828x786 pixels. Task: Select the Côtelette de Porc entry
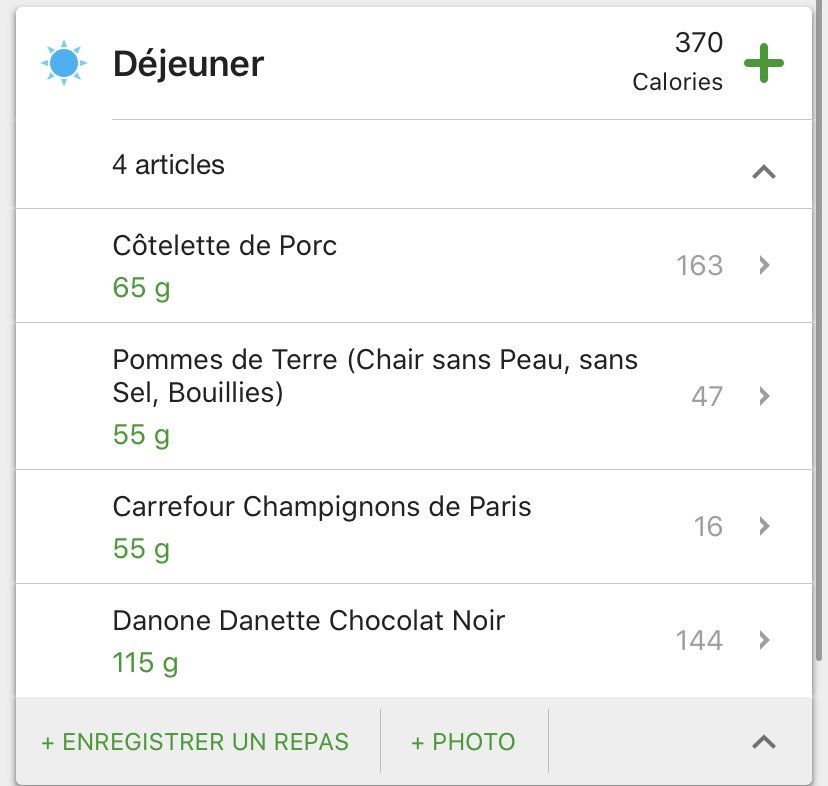(x=225, y=246)
